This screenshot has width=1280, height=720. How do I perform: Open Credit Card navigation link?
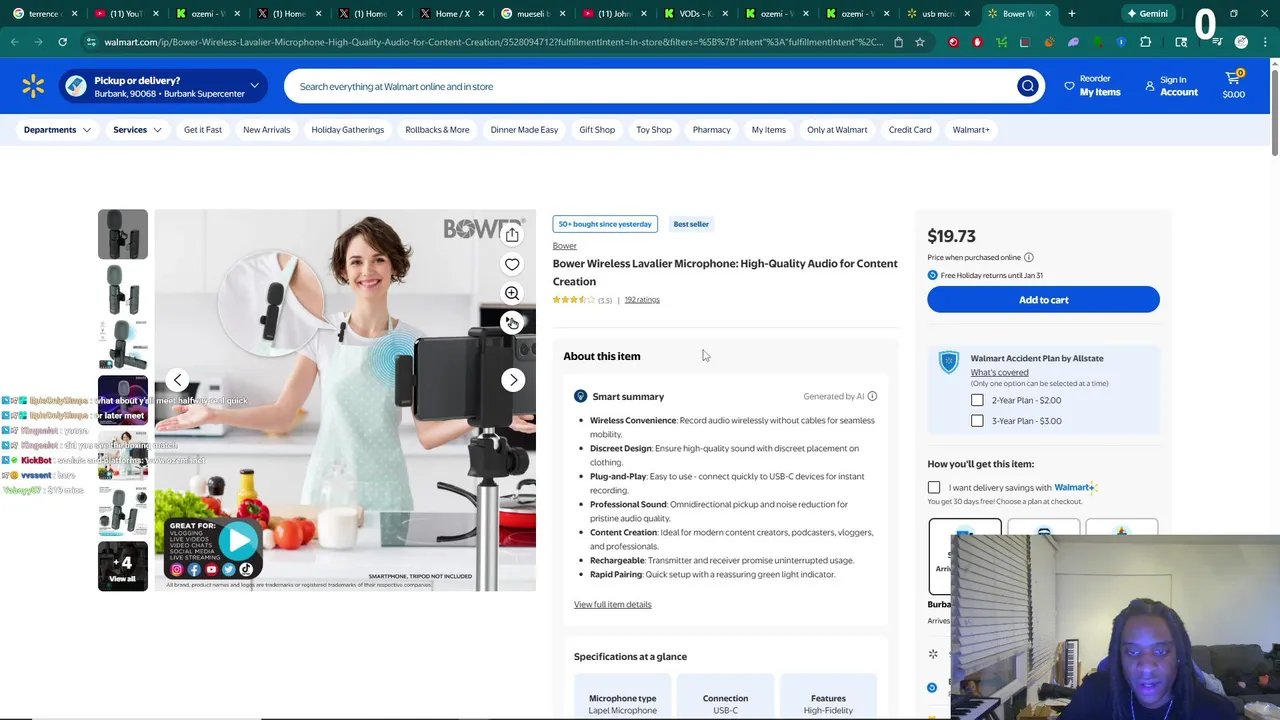click(910, 130)
